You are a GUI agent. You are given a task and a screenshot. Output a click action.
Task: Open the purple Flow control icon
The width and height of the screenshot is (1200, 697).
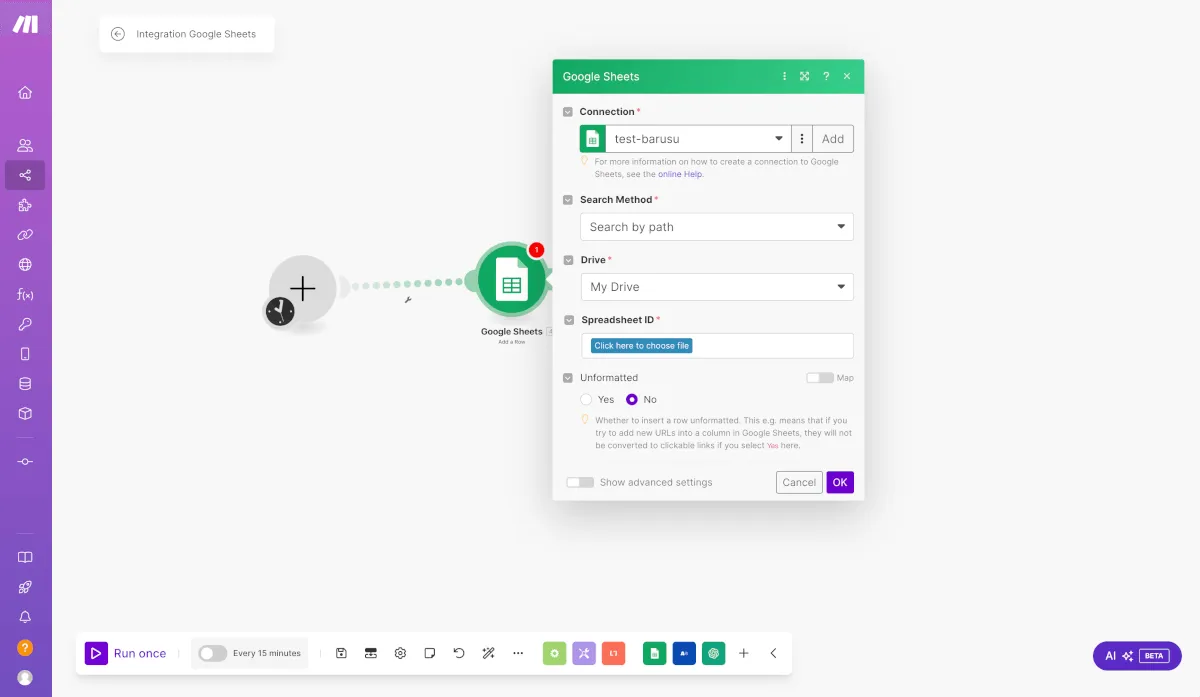coord(584,653)
